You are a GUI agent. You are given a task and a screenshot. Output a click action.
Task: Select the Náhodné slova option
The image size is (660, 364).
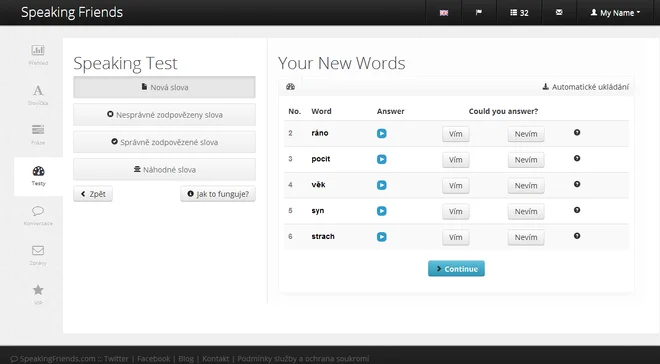[x=164, y=170]
